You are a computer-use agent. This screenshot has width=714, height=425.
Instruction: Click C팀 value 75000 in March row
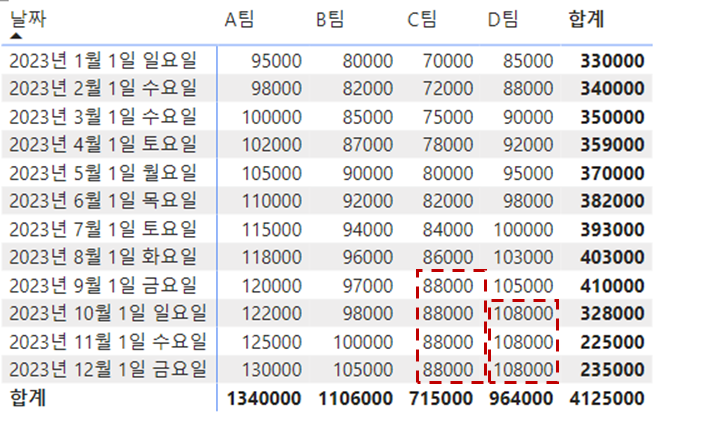tap(448, 118)
